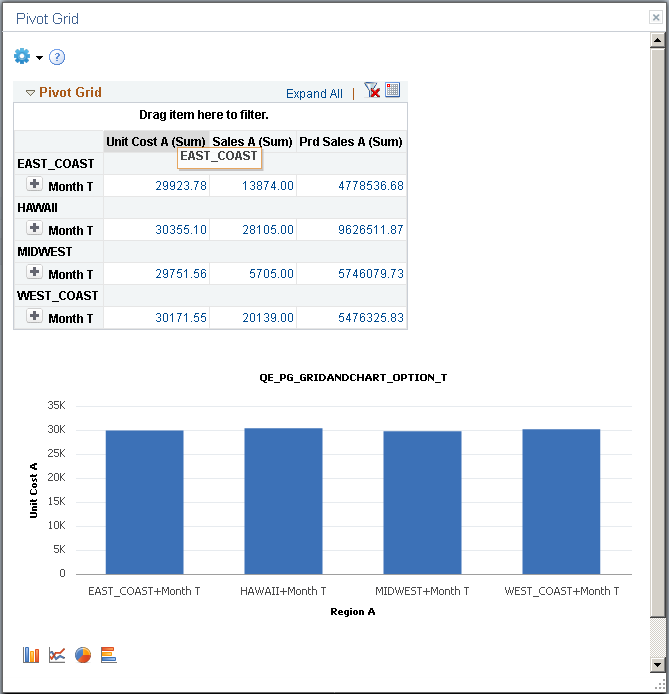Expand Month T under MIDWEST
The image size is (669, 694).
34,273
